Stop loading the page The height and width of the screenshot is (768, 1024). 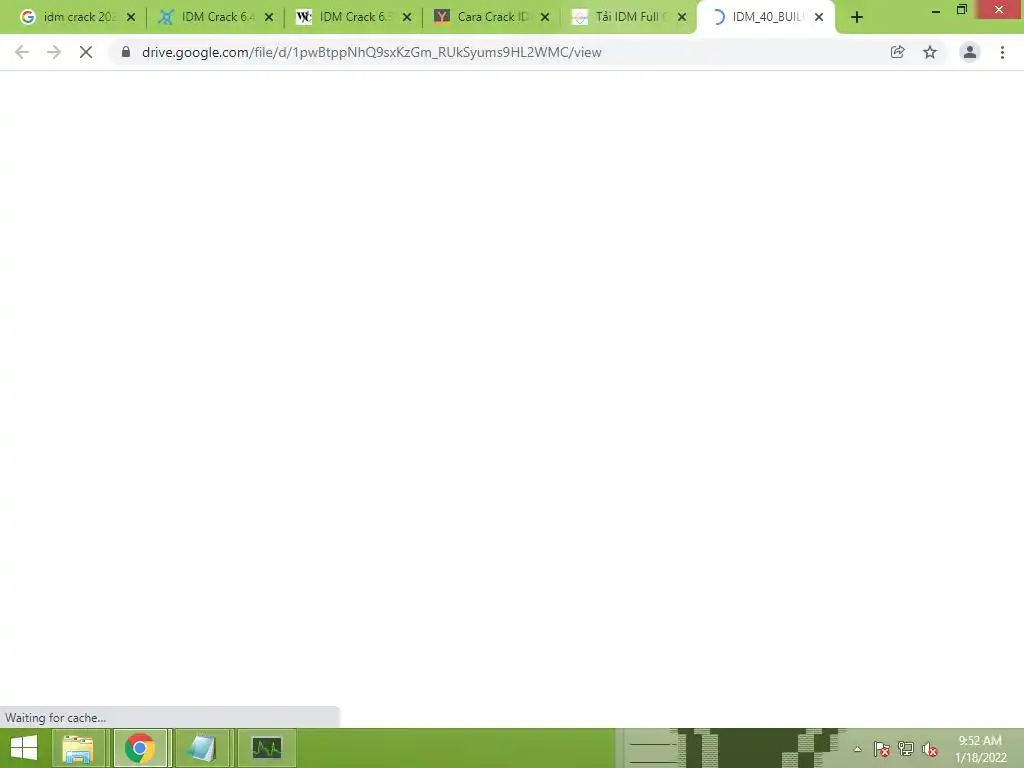click(86, 52)
